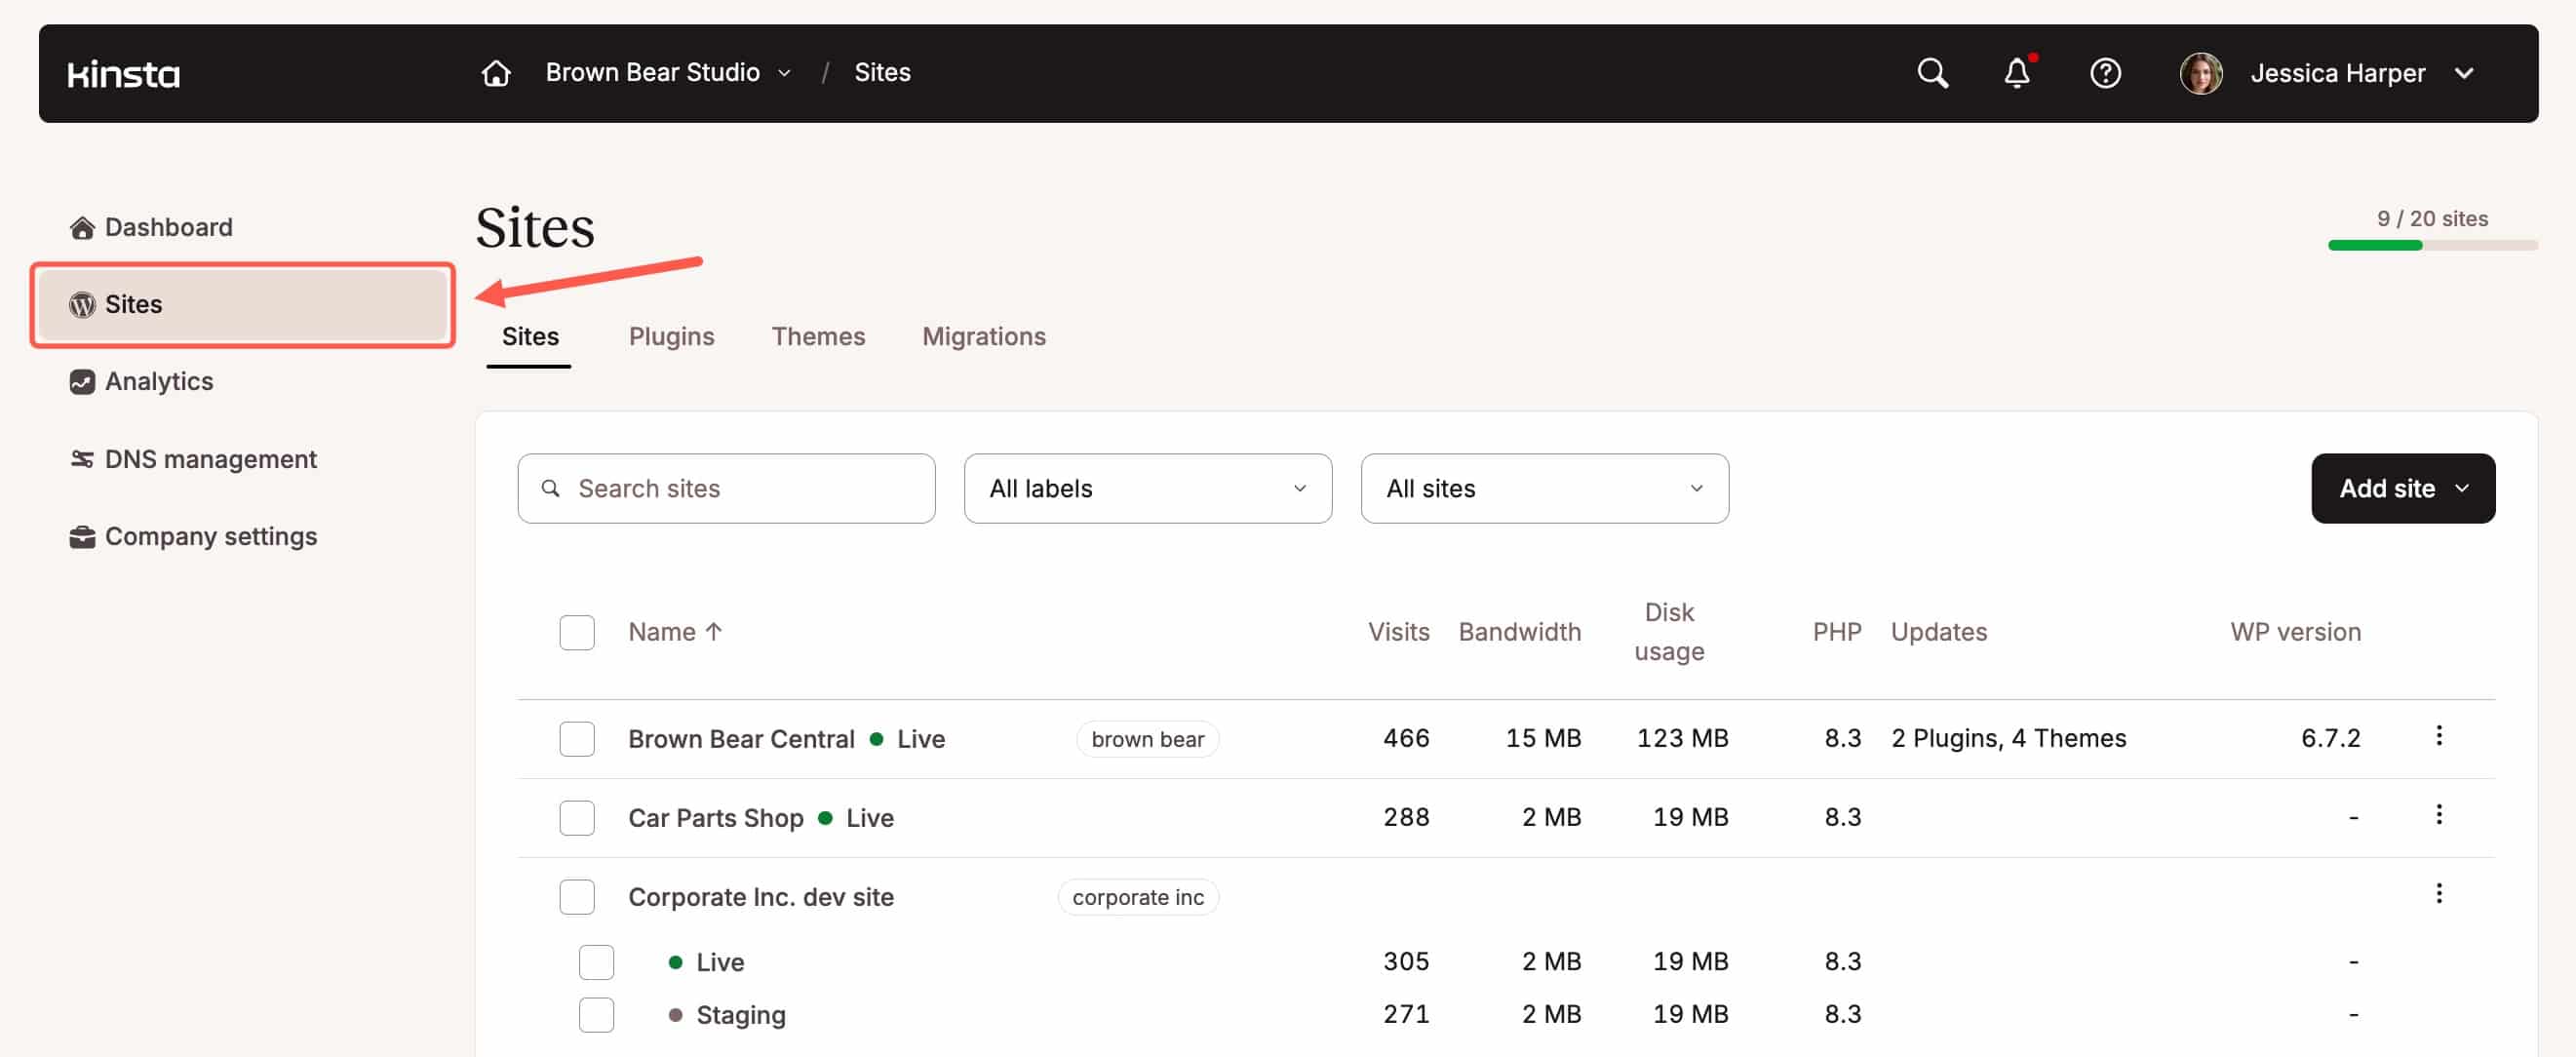Screen dimensions: 2576x1057
Task: Open the help question mark icon
Action: [x=2105, y=73]
